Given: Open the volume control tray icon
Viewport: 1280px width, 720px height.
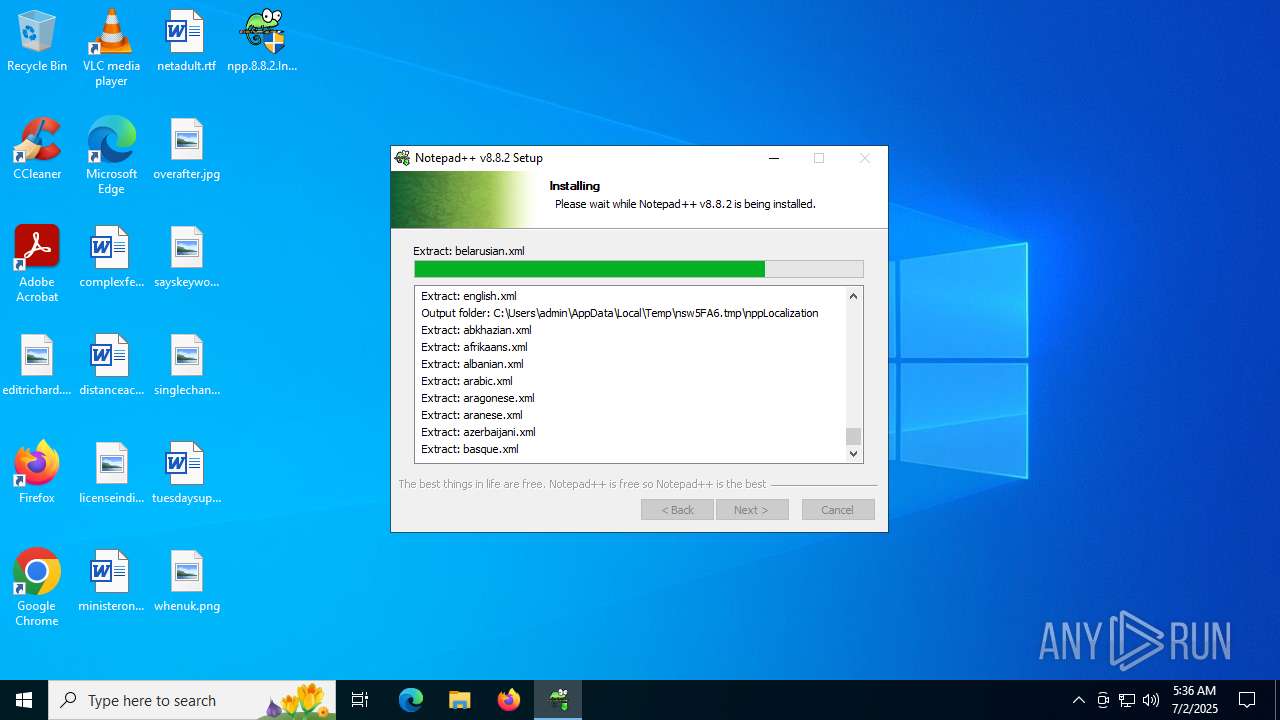Looking at the screenshot, I should 1151,700.
